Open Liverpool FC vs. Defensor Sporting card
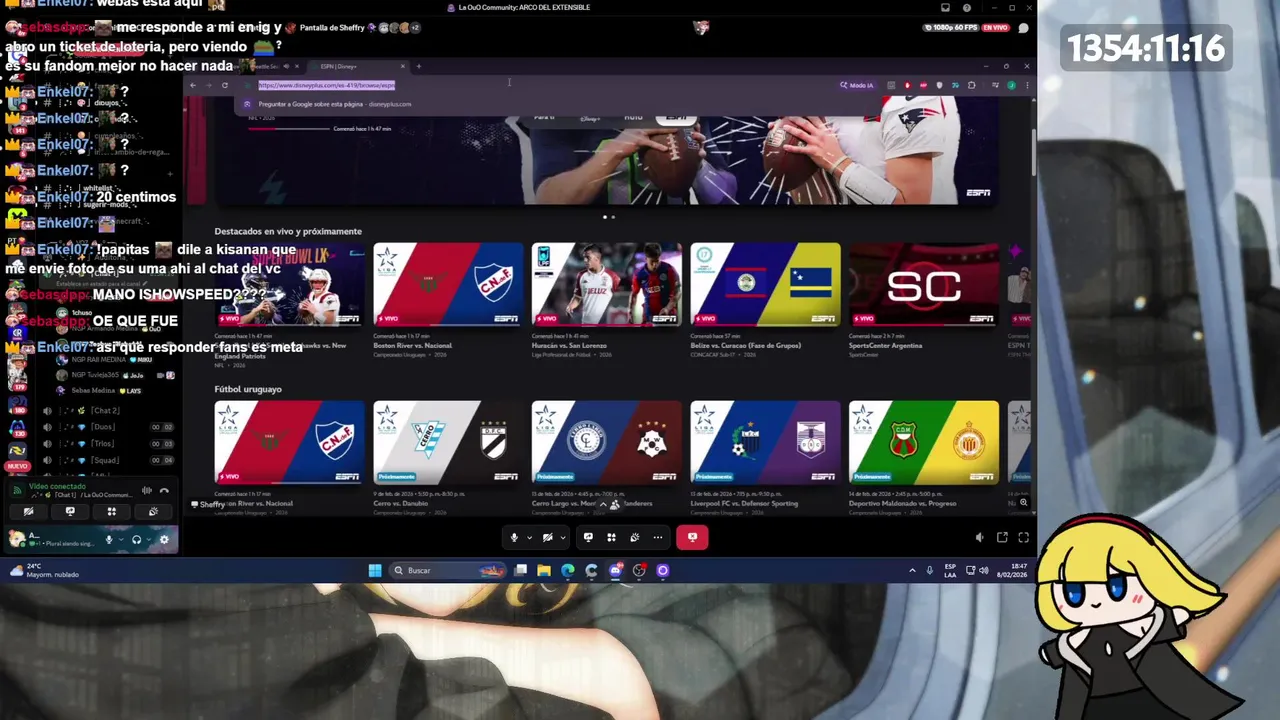Image resolution: width=1280 pixels, height=720 pixels. point(765,442)
